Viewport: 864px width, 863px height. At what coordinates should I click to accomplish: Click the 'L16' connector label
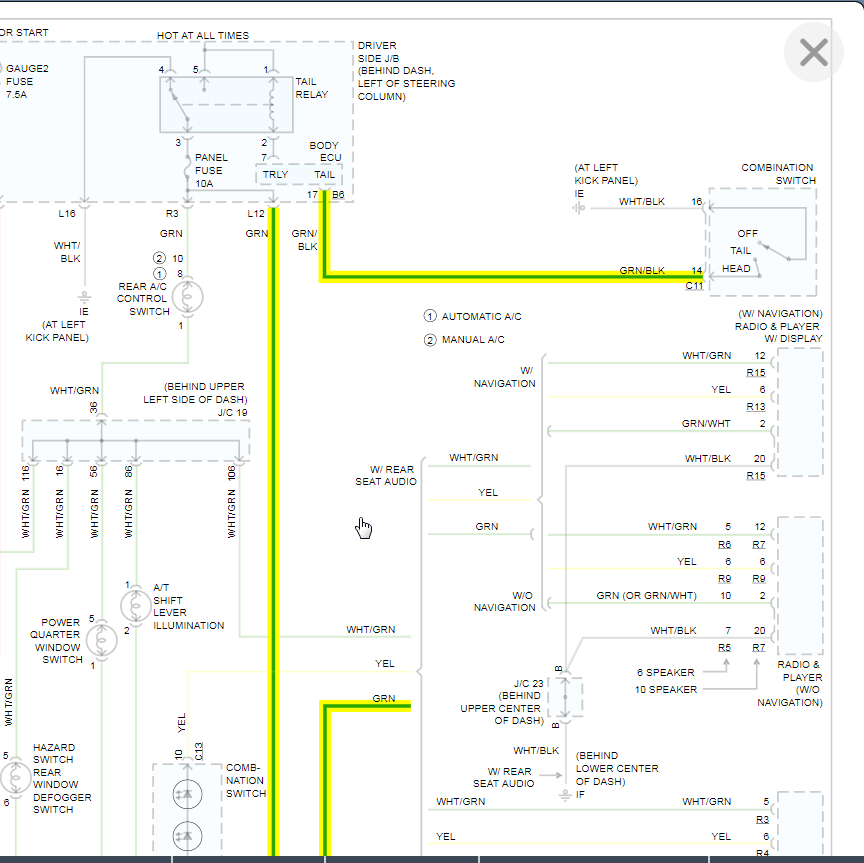click(x=67, y=213)
